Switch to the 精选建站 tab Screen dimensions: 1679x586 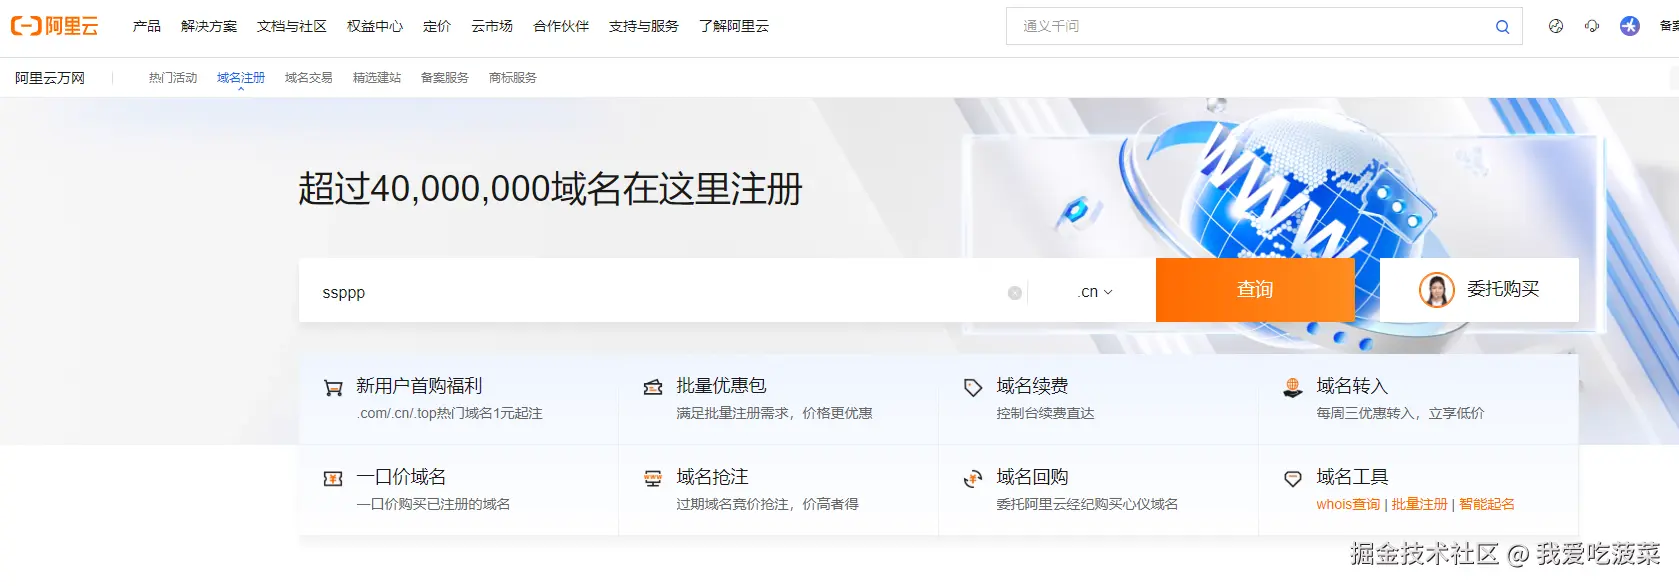[x=377, y=78]
